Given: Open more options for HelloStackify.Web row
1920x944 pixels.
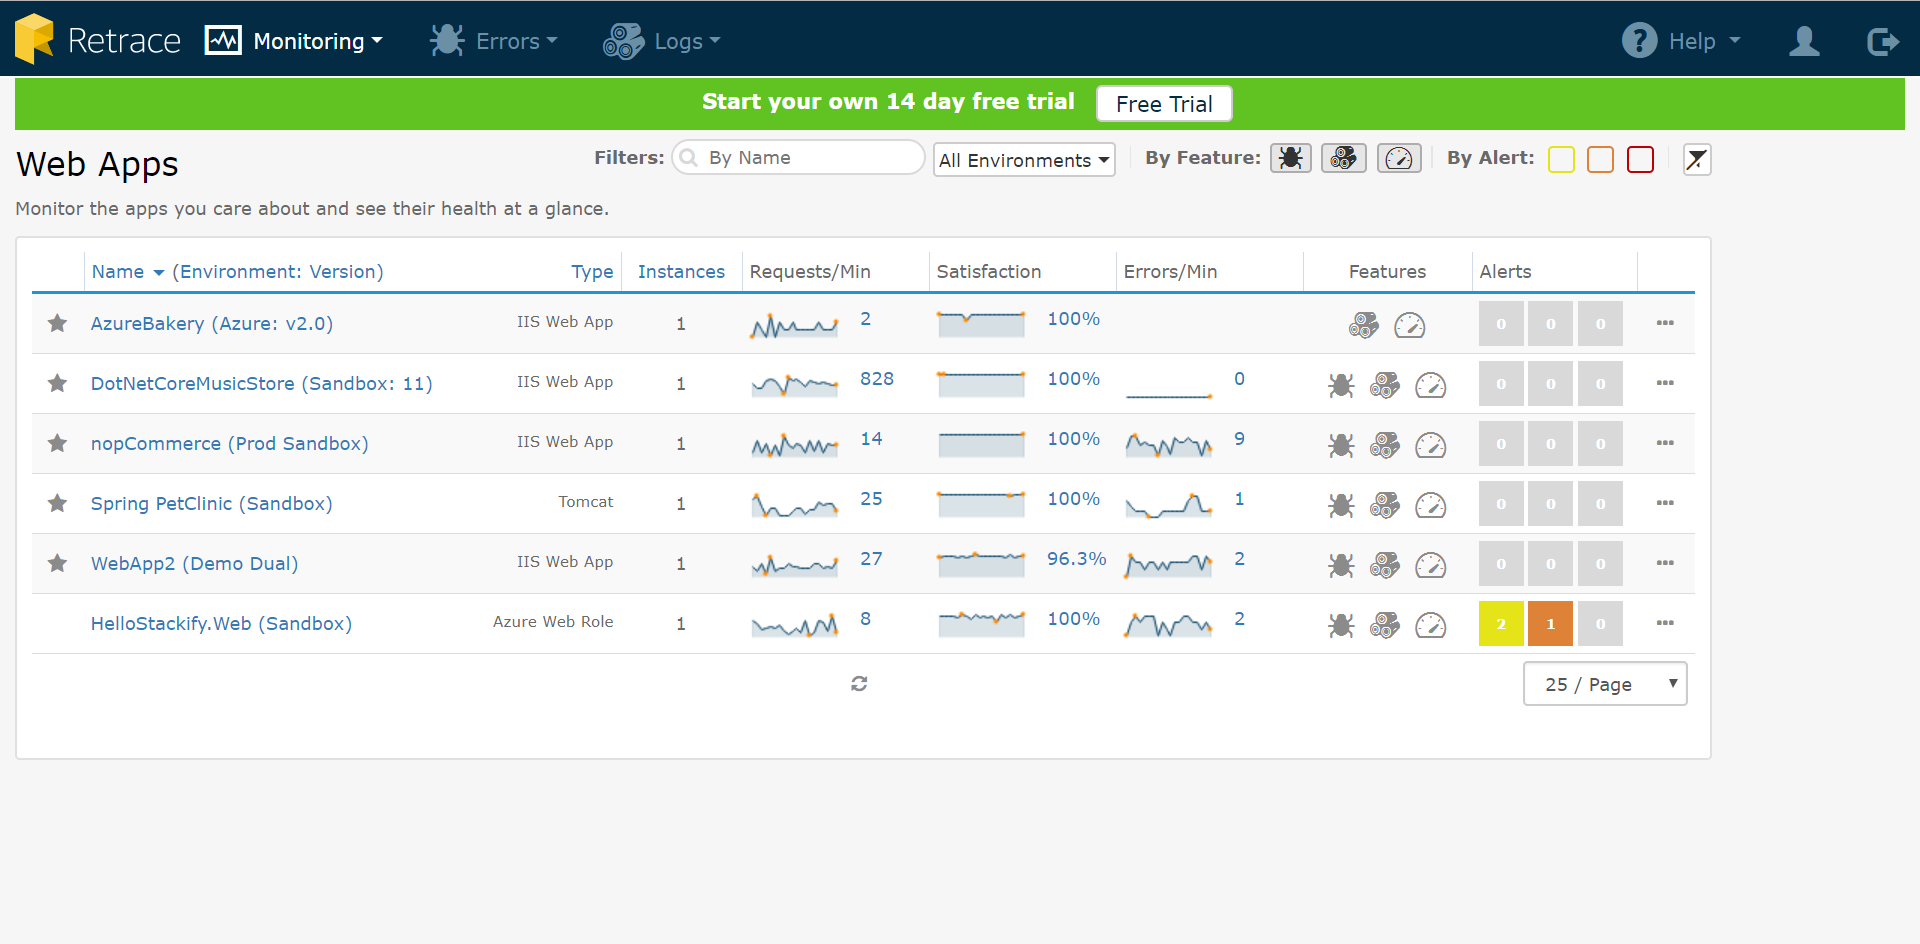Looking at the screenshot, I should [1665, 623].
